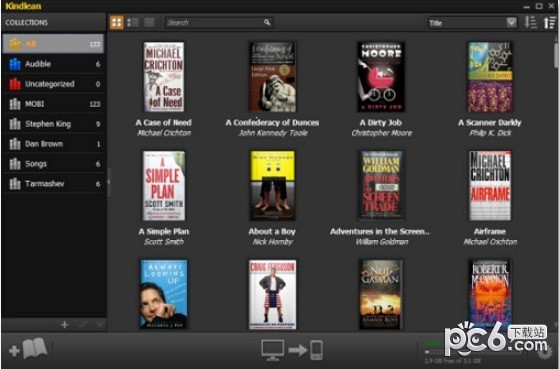
Task: Click the 'A Confederacy of Dunces' title
Action: coord(272,123)
